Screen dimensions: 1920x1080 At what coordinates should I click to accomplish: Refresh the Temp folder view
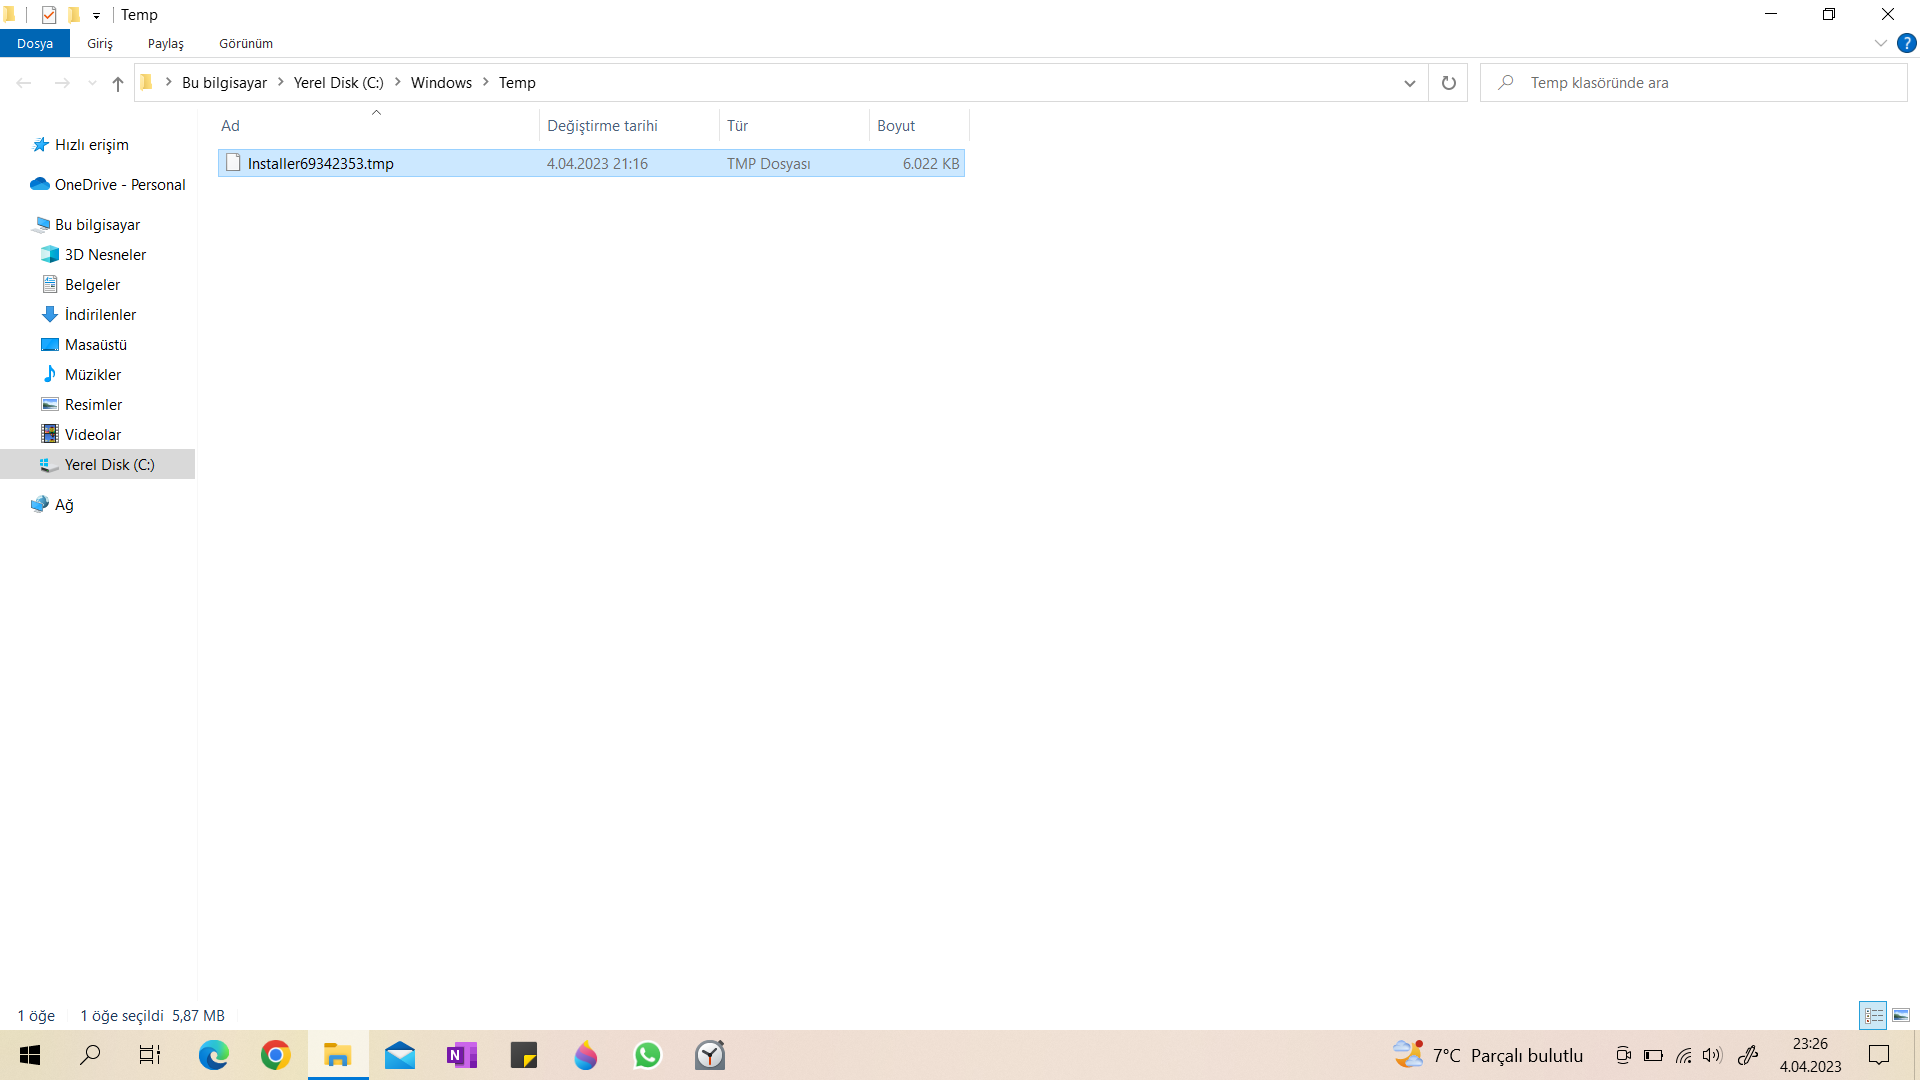[x=1448, y=83]
